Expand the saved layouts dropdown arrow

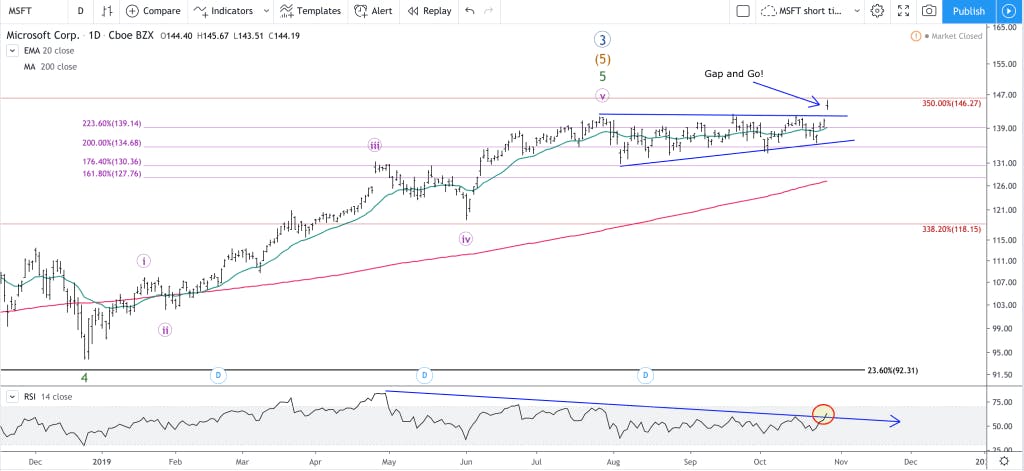click(856, 11)
